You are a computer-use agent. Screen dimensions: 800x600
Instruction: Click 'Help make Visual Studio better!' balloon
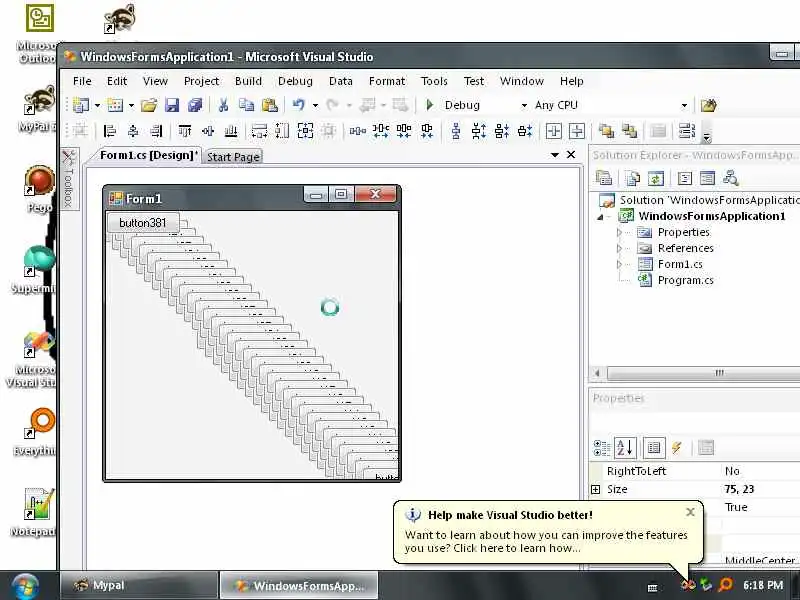pos(547,532)
